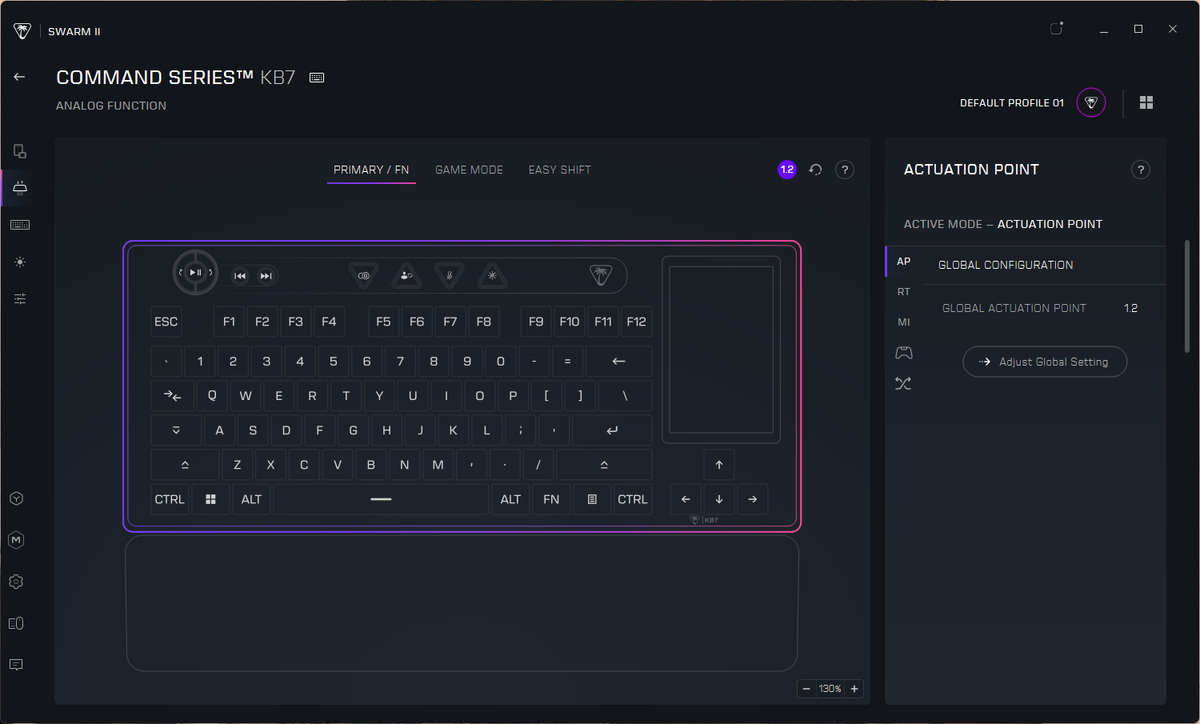1200x724 pixels.
Task: Click the previous track key
Action: [x=240, y=276]
